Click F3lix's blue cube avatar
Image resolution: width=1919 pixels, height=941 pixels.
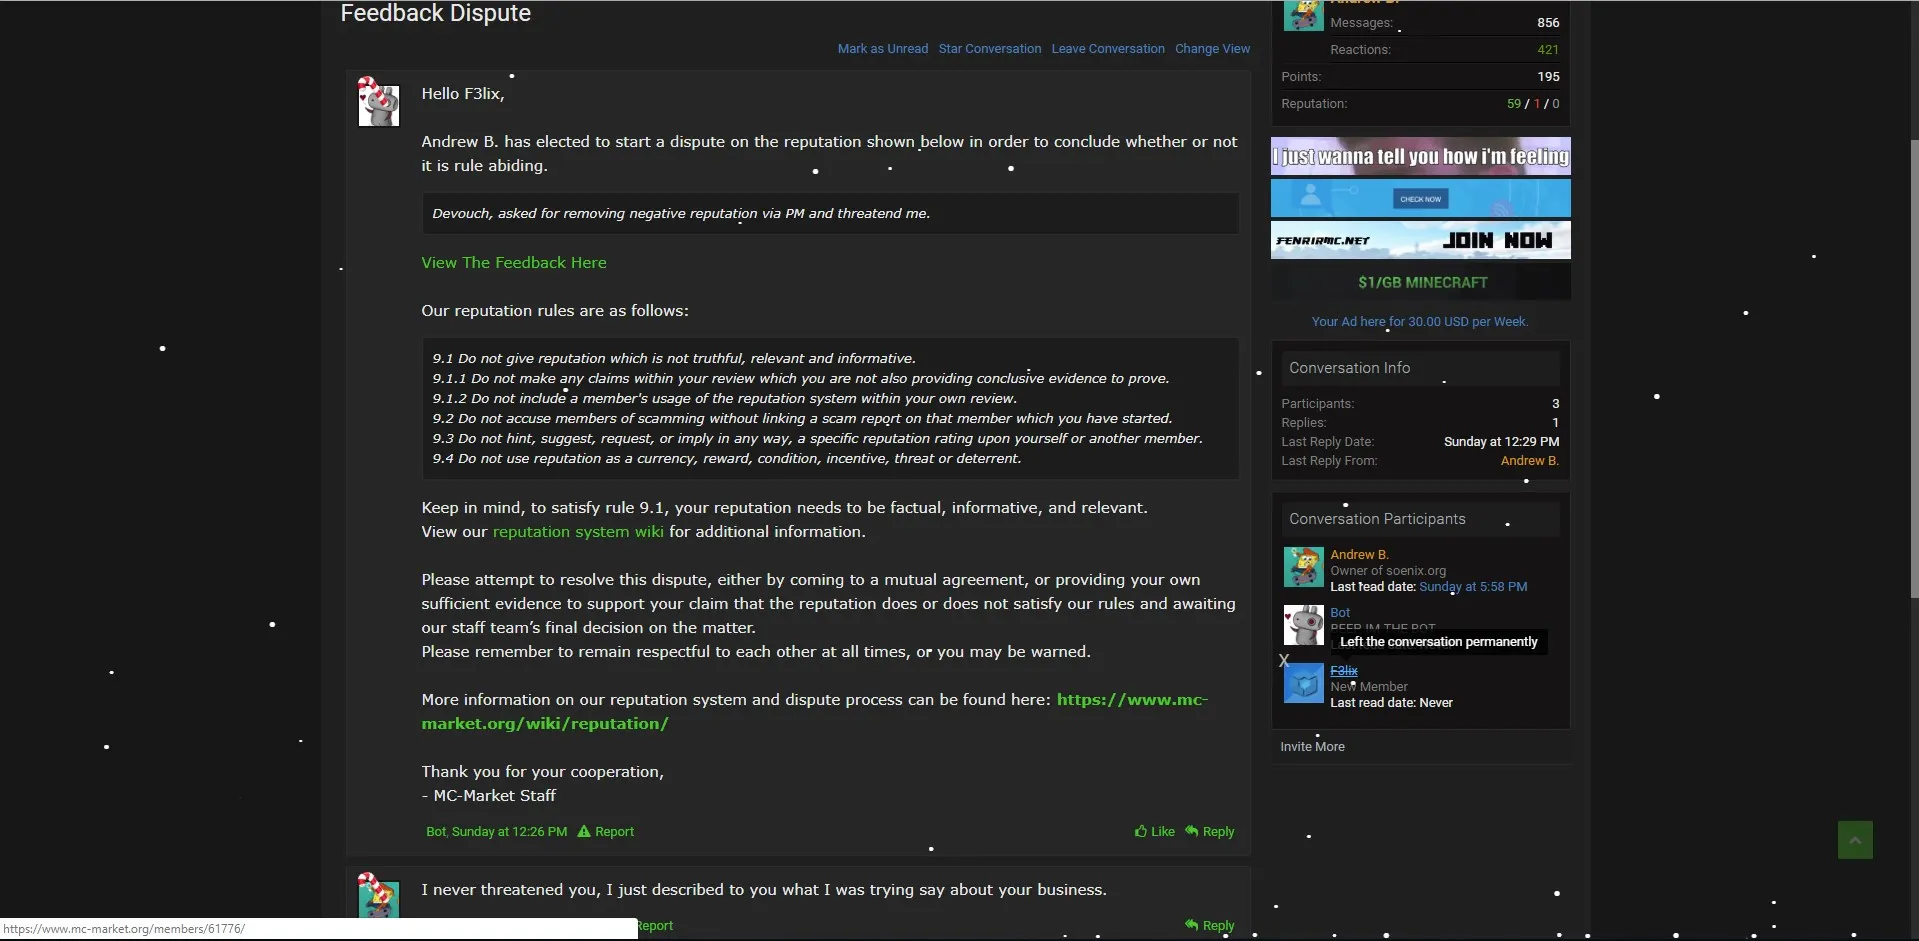coord(1303,684)
